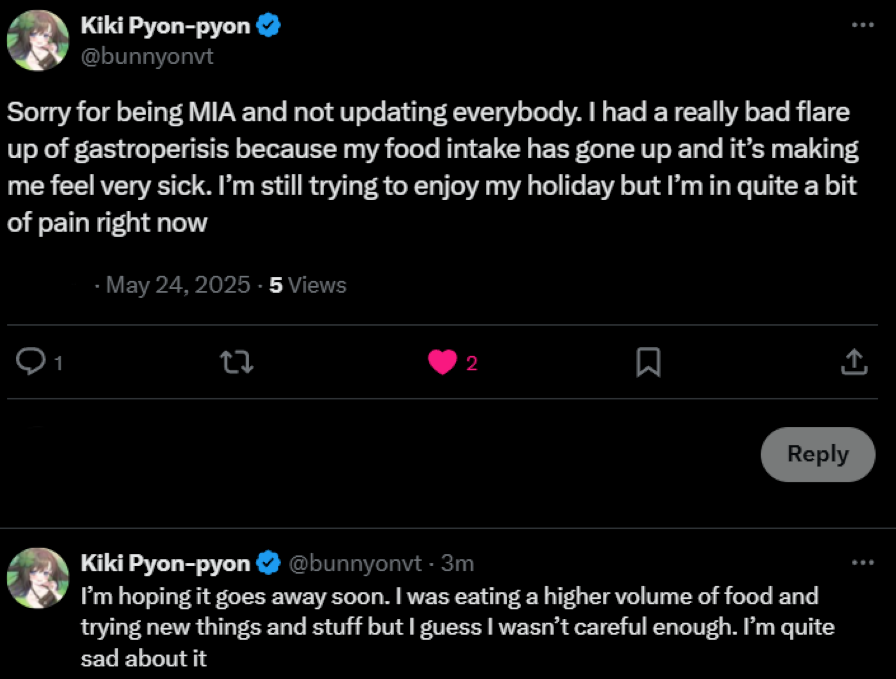
Task: Click Kiki Pyon-pyon name in reply
Action: click(165, 563)
